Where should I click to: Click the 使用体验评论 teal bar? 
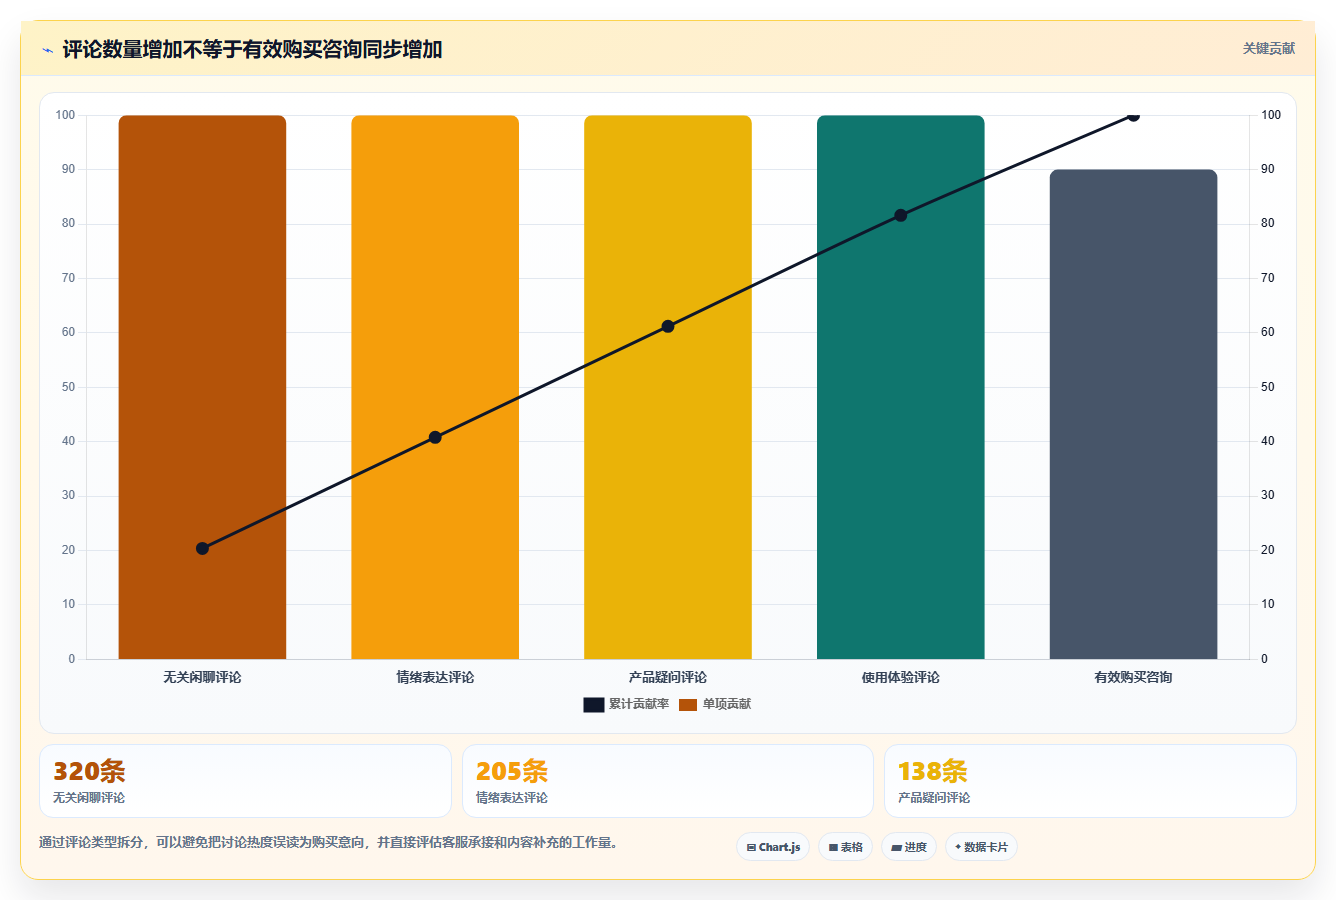[x=901, y=387]
